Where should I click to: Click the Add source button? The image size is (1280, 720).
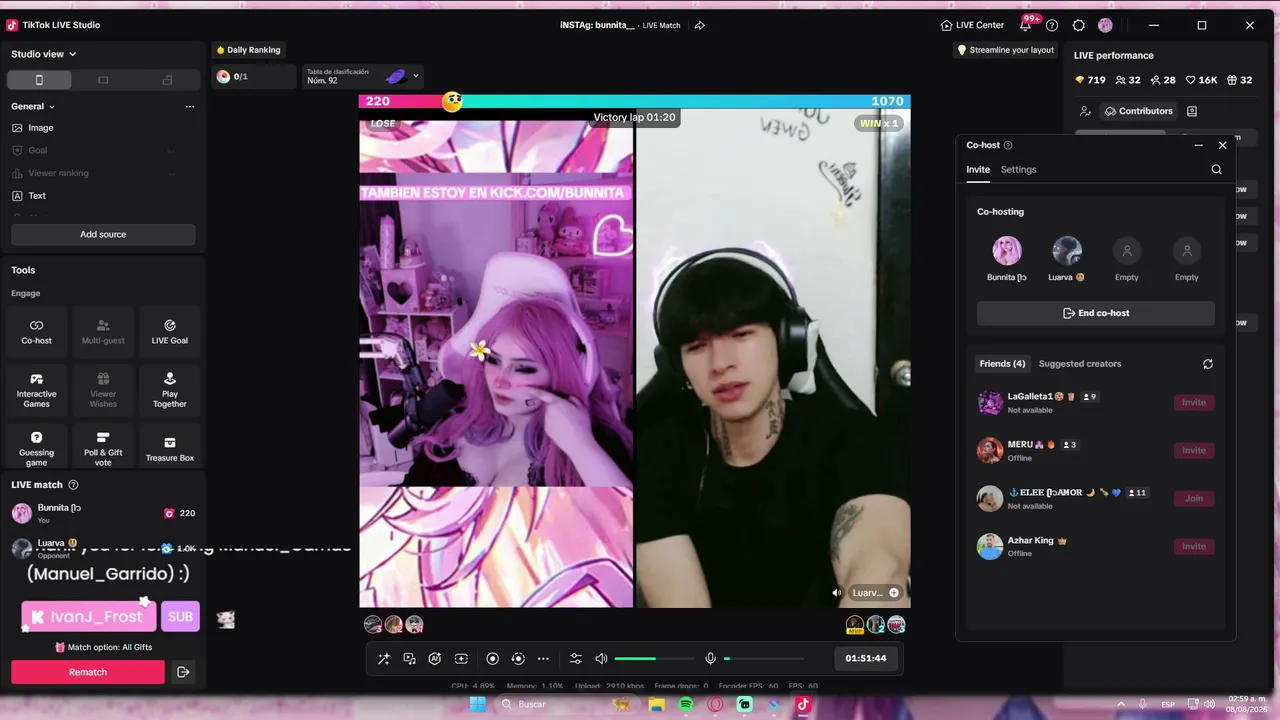(x=103, y=234)
